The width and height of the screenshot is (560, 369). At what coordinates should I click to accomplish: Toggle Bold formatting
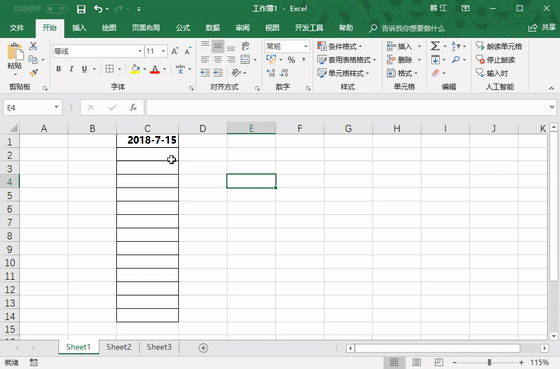(59, 69)
